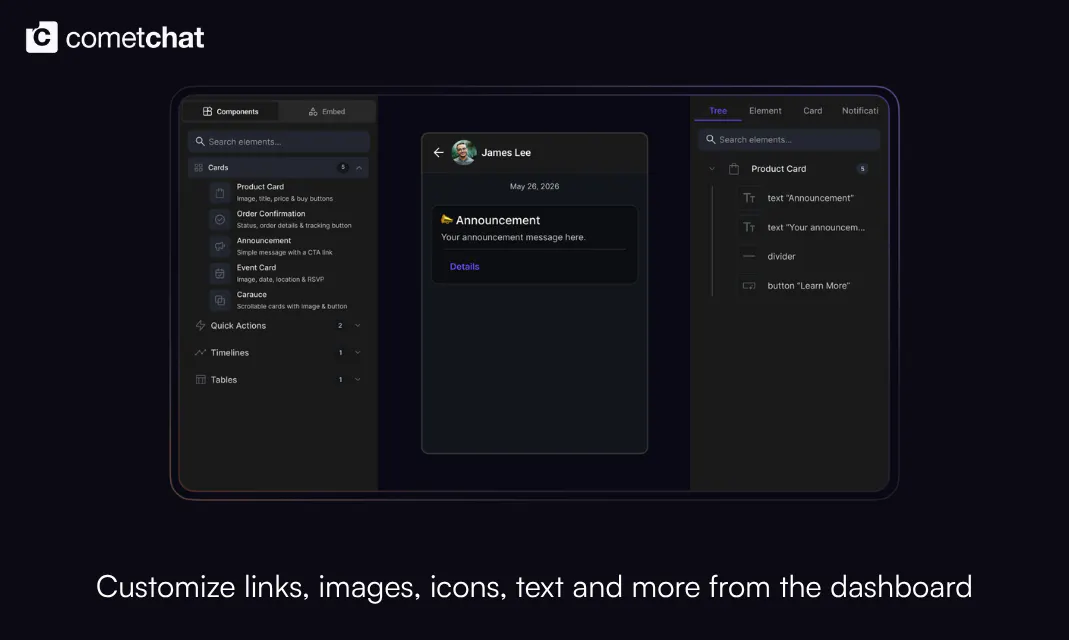Click the Tables grid icon
The height and width of the screenshot is (640, 1069).
tap(200, 380)
